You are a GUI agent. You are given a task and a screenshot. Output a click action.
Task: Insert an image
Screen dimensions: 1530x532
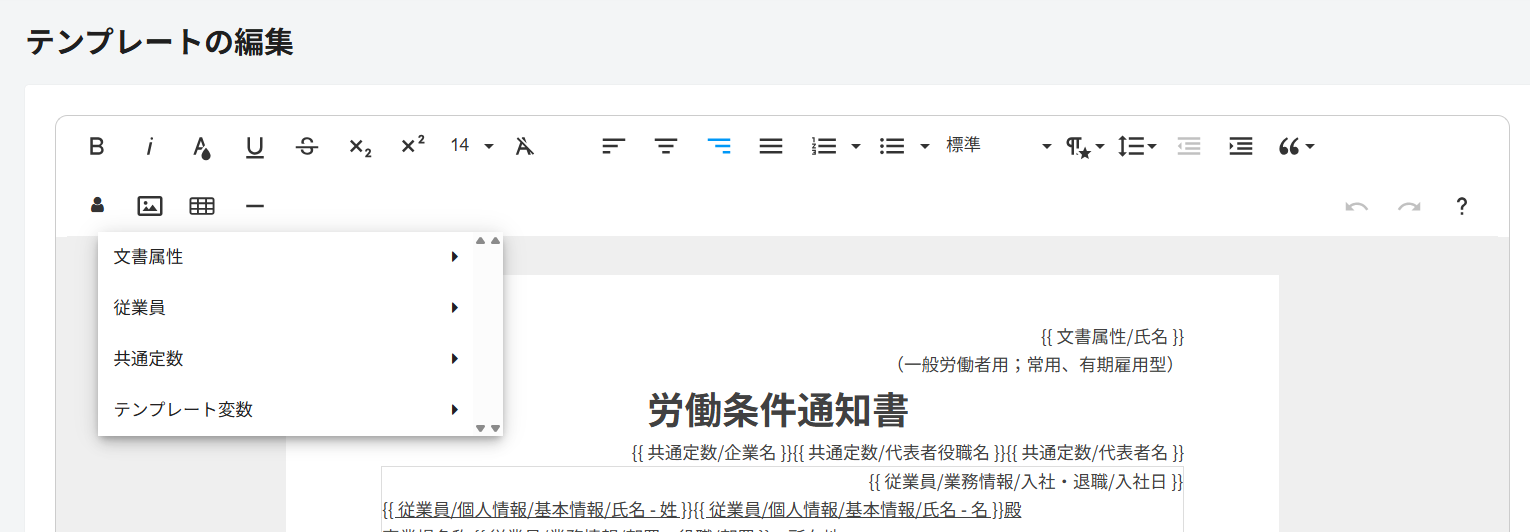click(150, 206)
